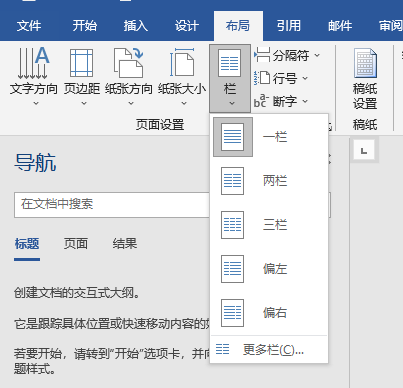This screenshot has height=388, width=403.
Task: Select the 两栏 two-column layout icon
Action: 232,181
